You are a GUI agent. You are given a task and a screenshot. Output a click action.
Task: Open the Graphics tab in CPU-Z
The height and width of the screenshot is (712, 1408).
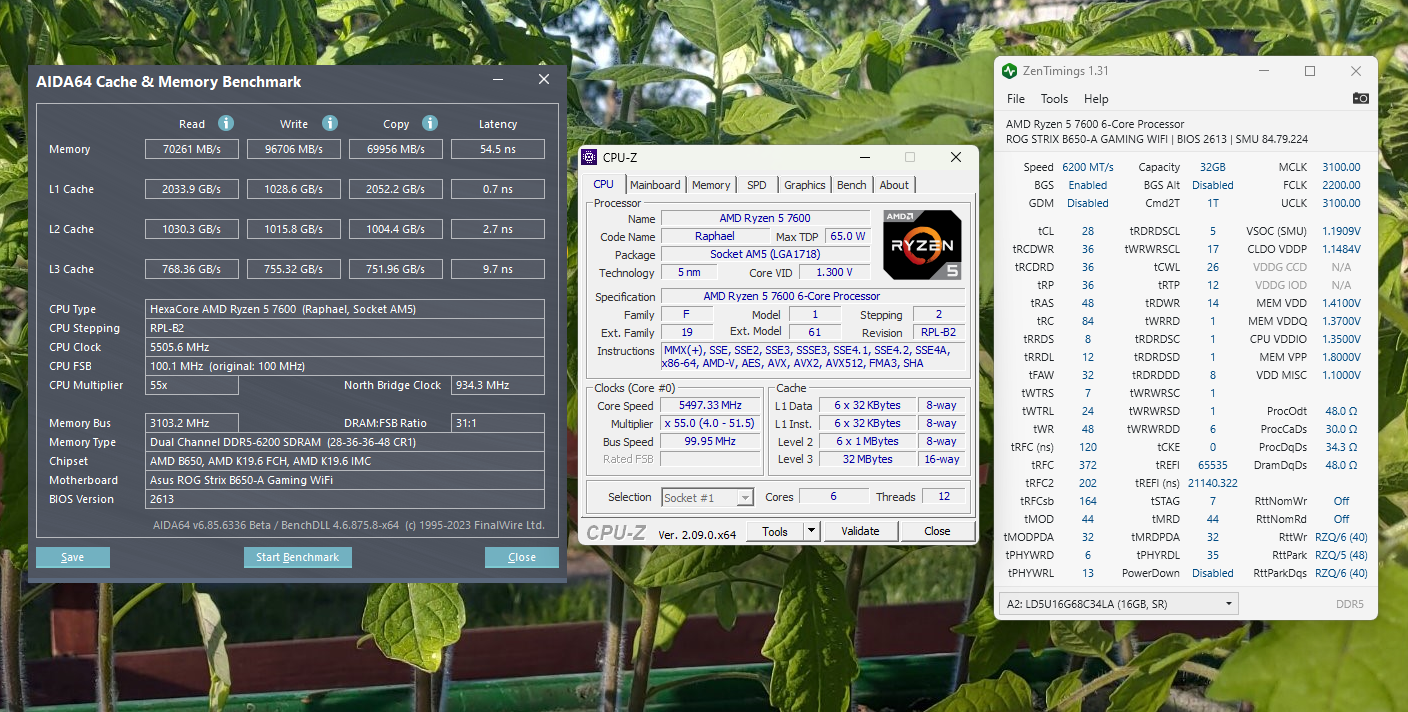(805, 185)
